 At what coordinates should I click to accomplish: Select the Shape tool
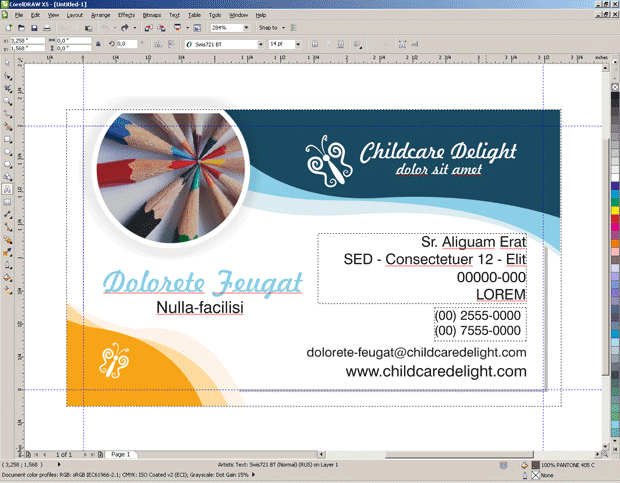8,75
